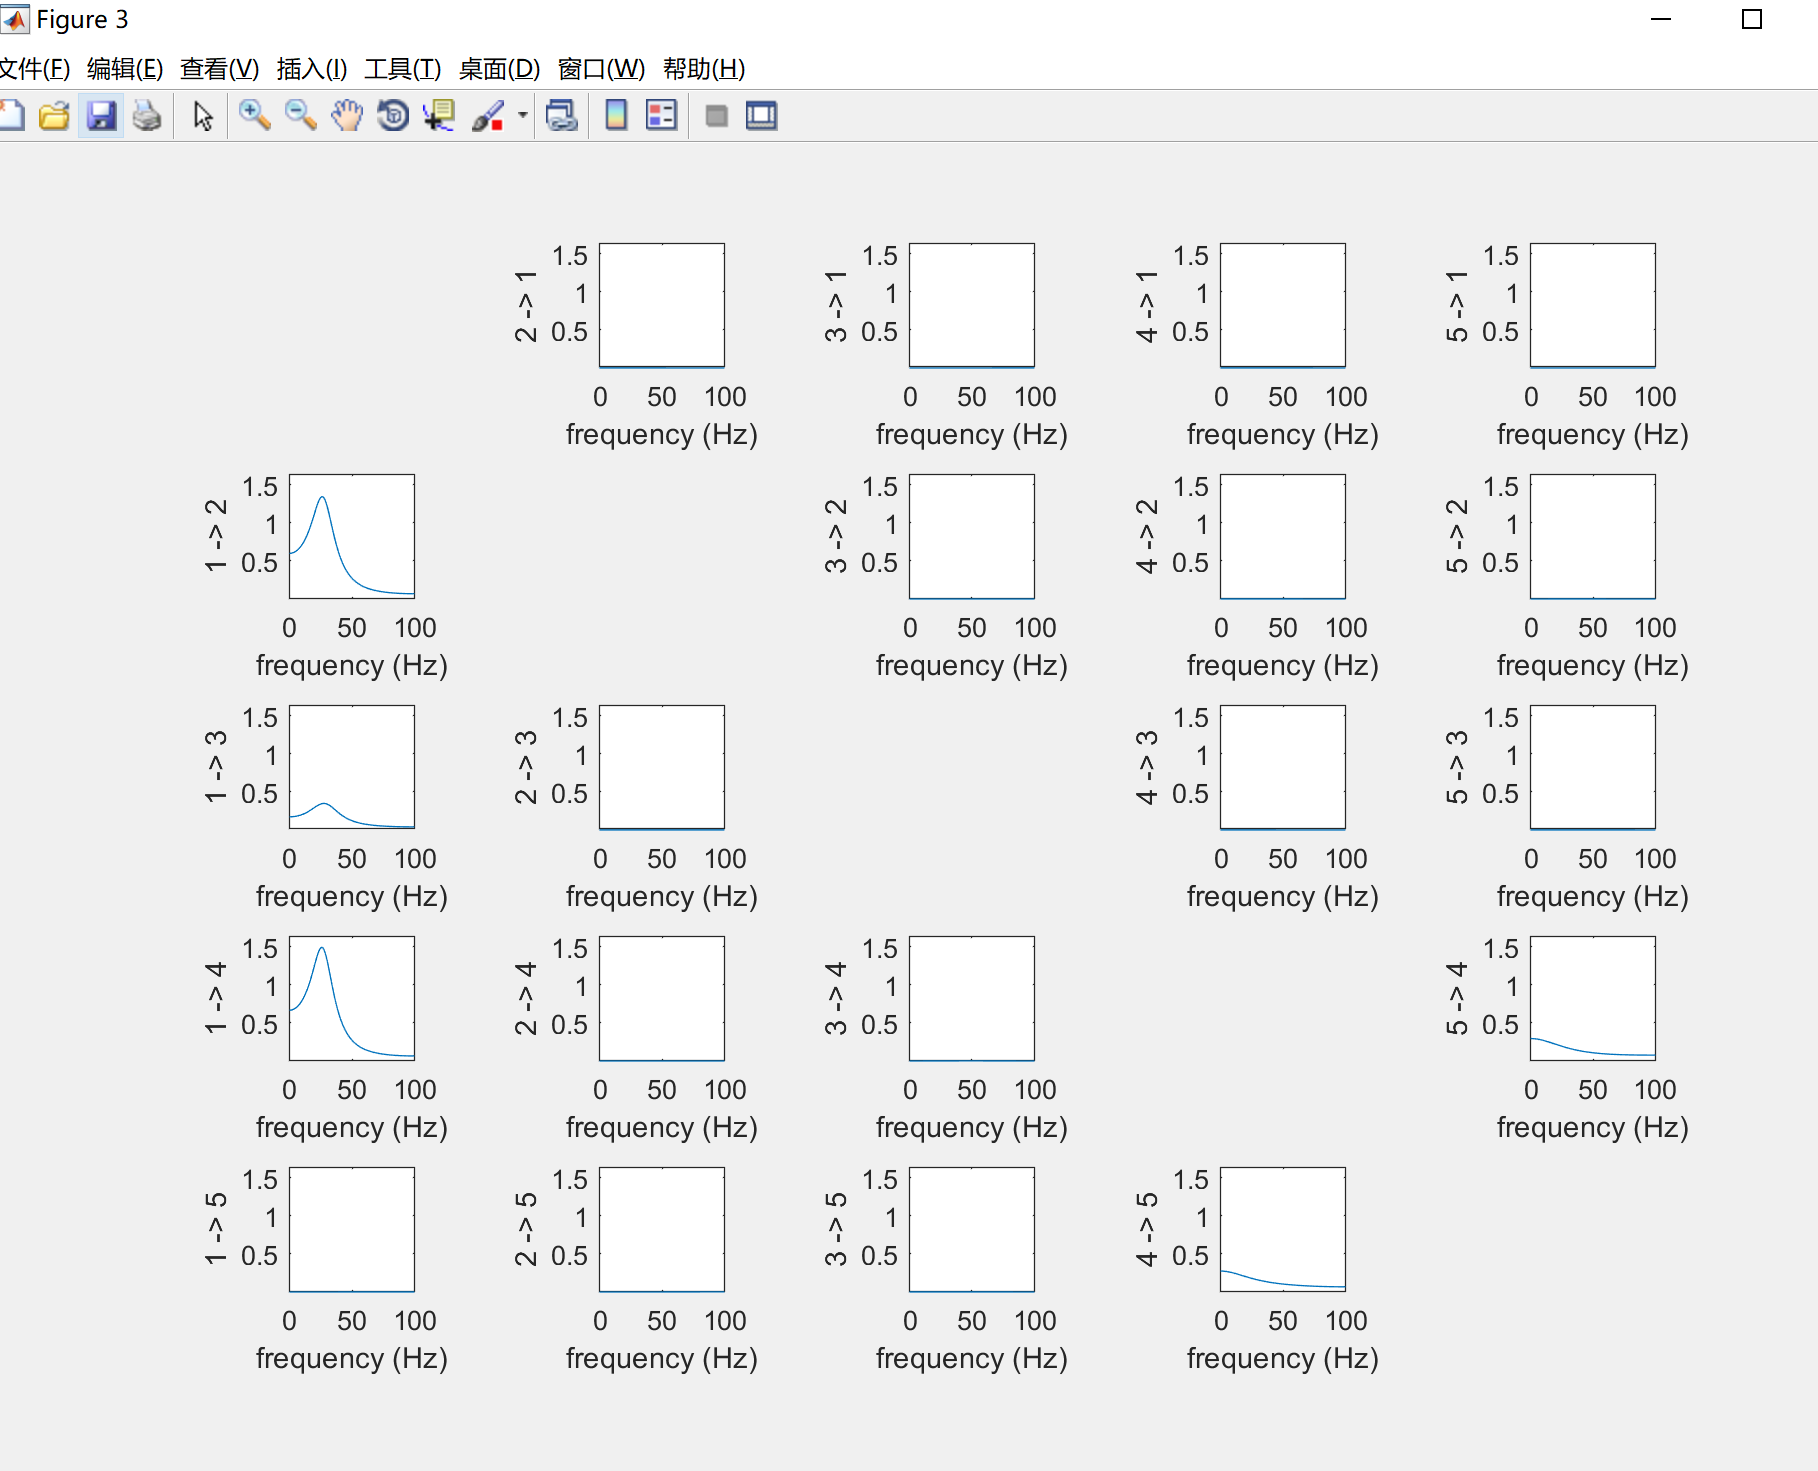Toggle Zoom Out mode
1818x1471 pixels.
(301, 115)
